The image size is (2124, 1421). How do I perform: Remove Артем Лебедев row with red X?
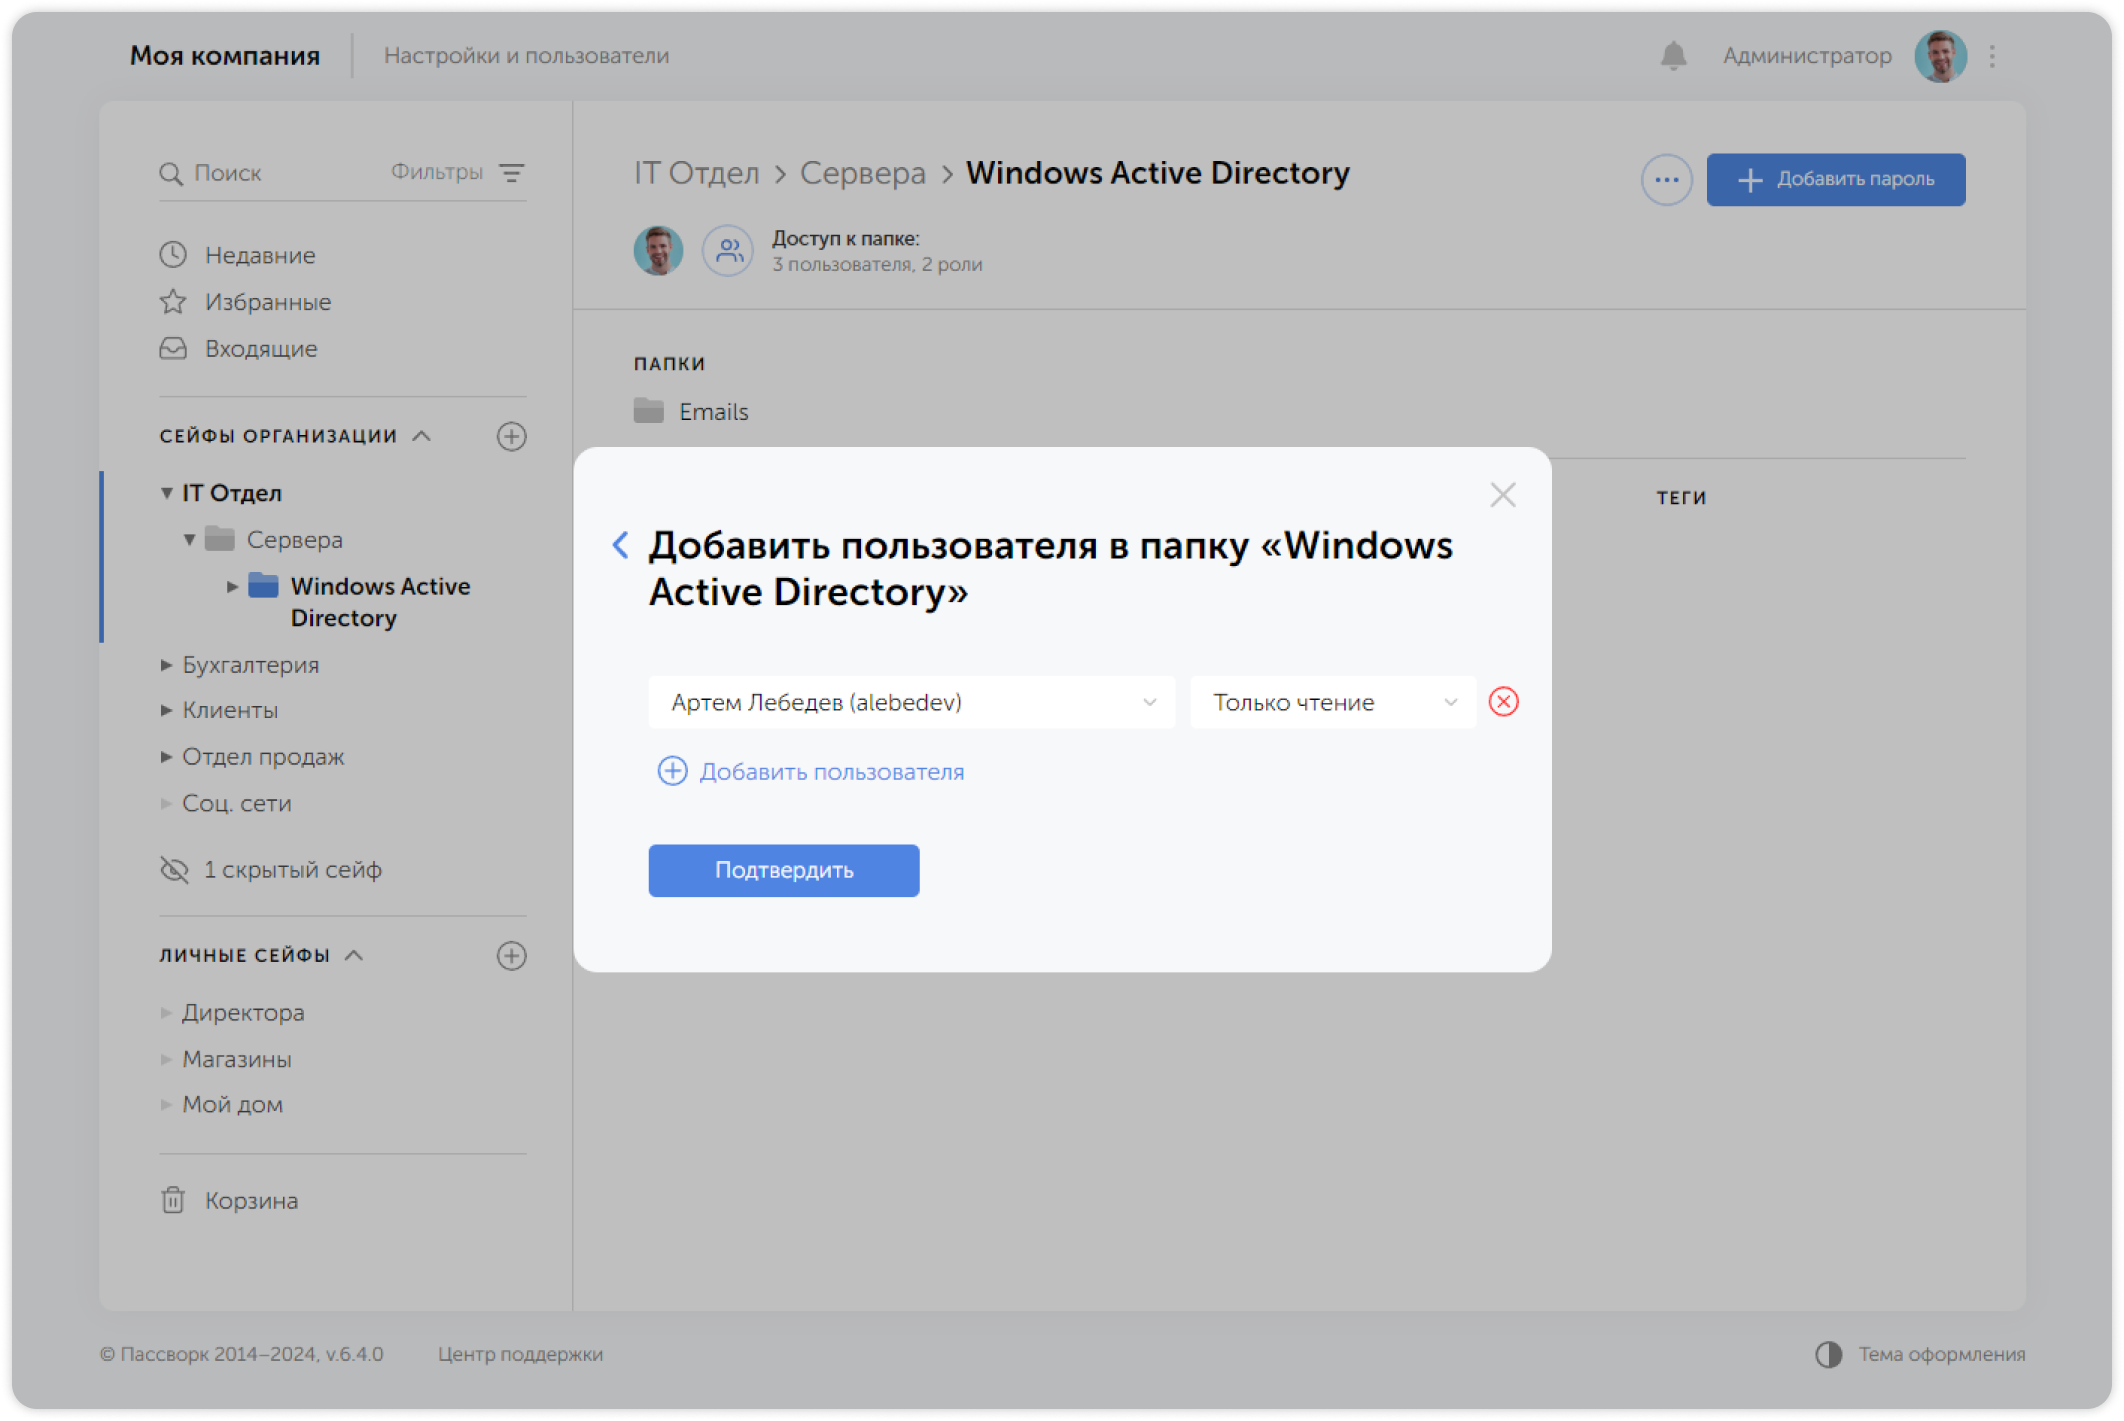coord(1503,702)
